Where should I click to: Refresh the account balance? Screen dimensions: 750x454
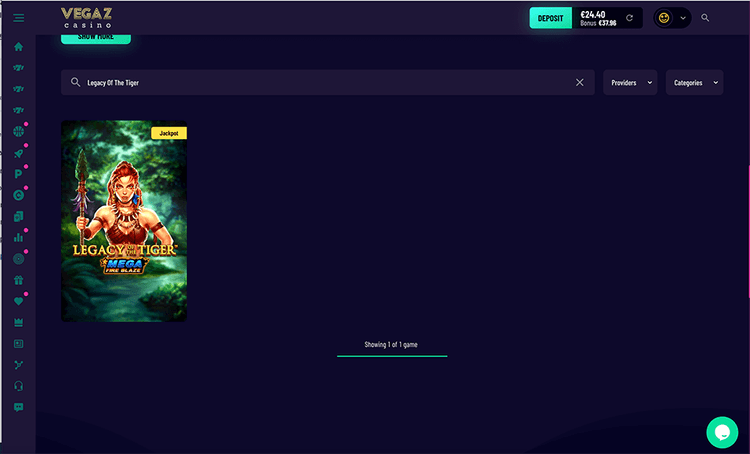click(629, 18)
